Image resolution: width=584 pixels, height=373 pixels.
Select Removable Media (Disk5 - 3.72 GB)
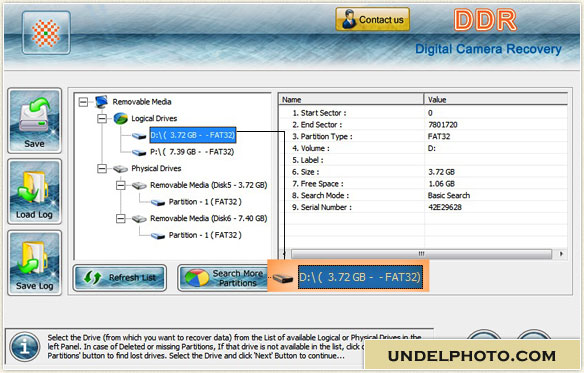pyautogui.click(x=209, y=185)
